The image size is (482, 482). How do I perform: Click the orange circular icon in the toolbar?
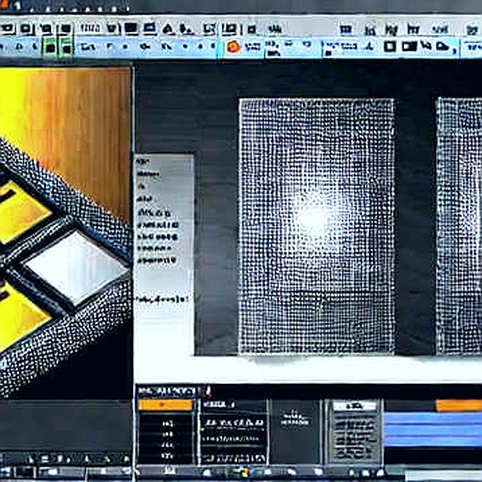coord(233,47)
